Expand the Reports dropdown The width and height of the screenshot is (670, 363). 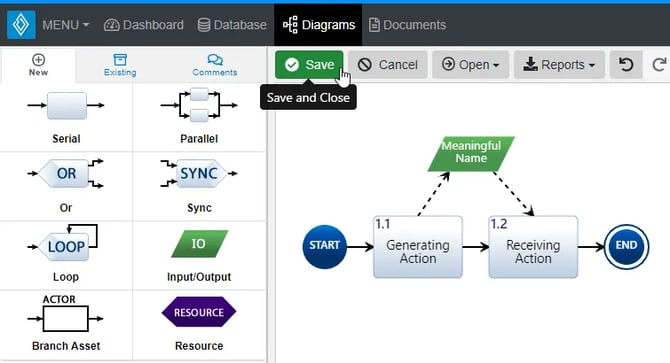point(559,65)
